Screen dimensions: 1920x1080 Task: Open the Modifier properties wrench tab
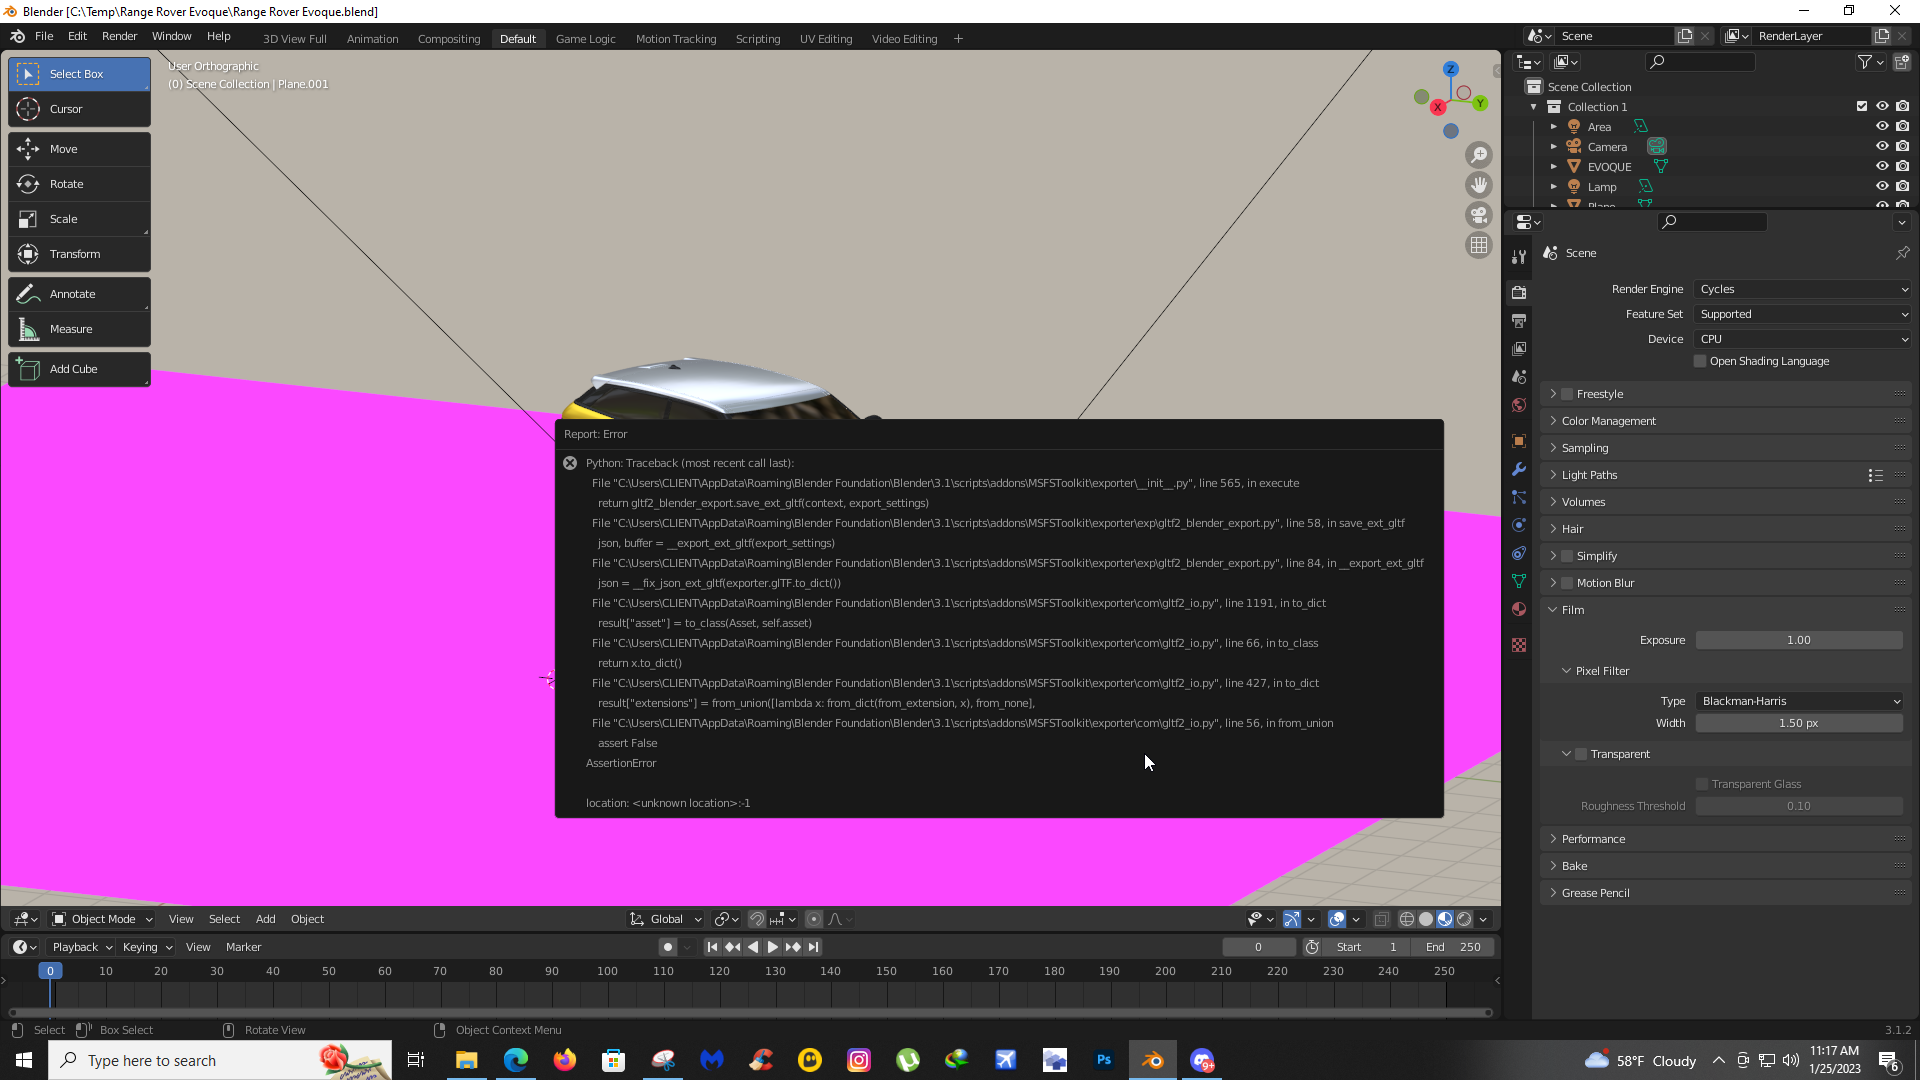click(x=1519, y=469)
